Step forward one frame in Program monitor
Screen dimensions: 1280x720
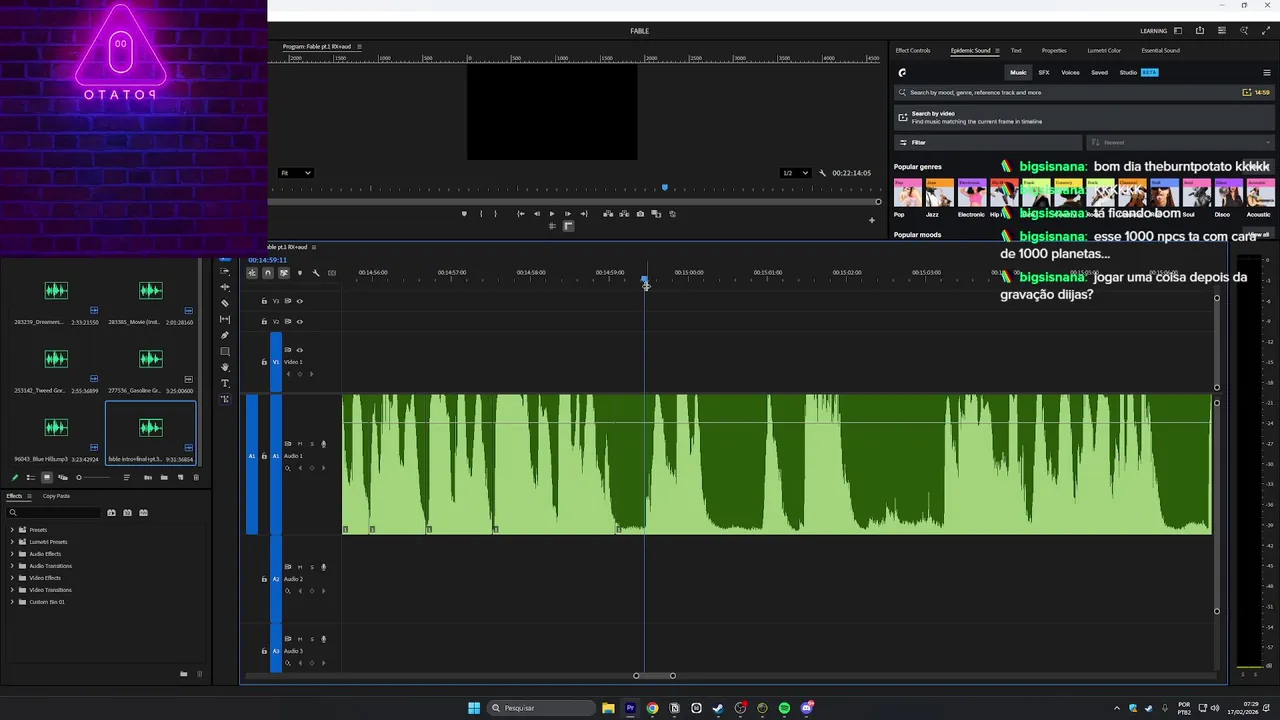click(567, 214)
